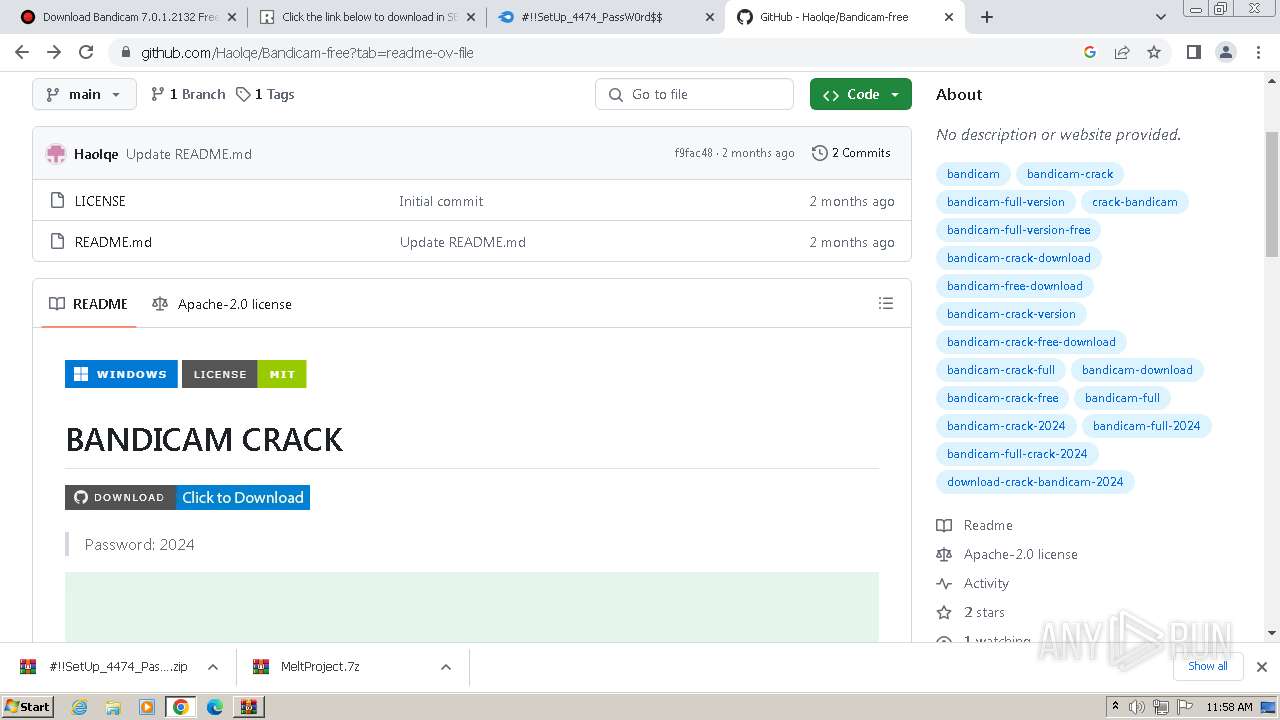The image size is (1280, 720).
Task: Open the browser side panel icon
Action: (x=1193, y=52)
